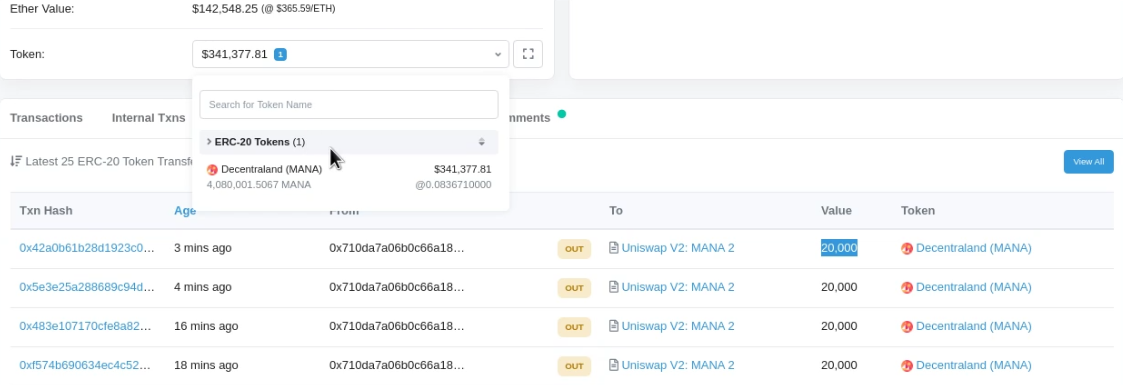Click From address in the 3 mins ago row
This screenshot has height=385, width=1123.
397,248
